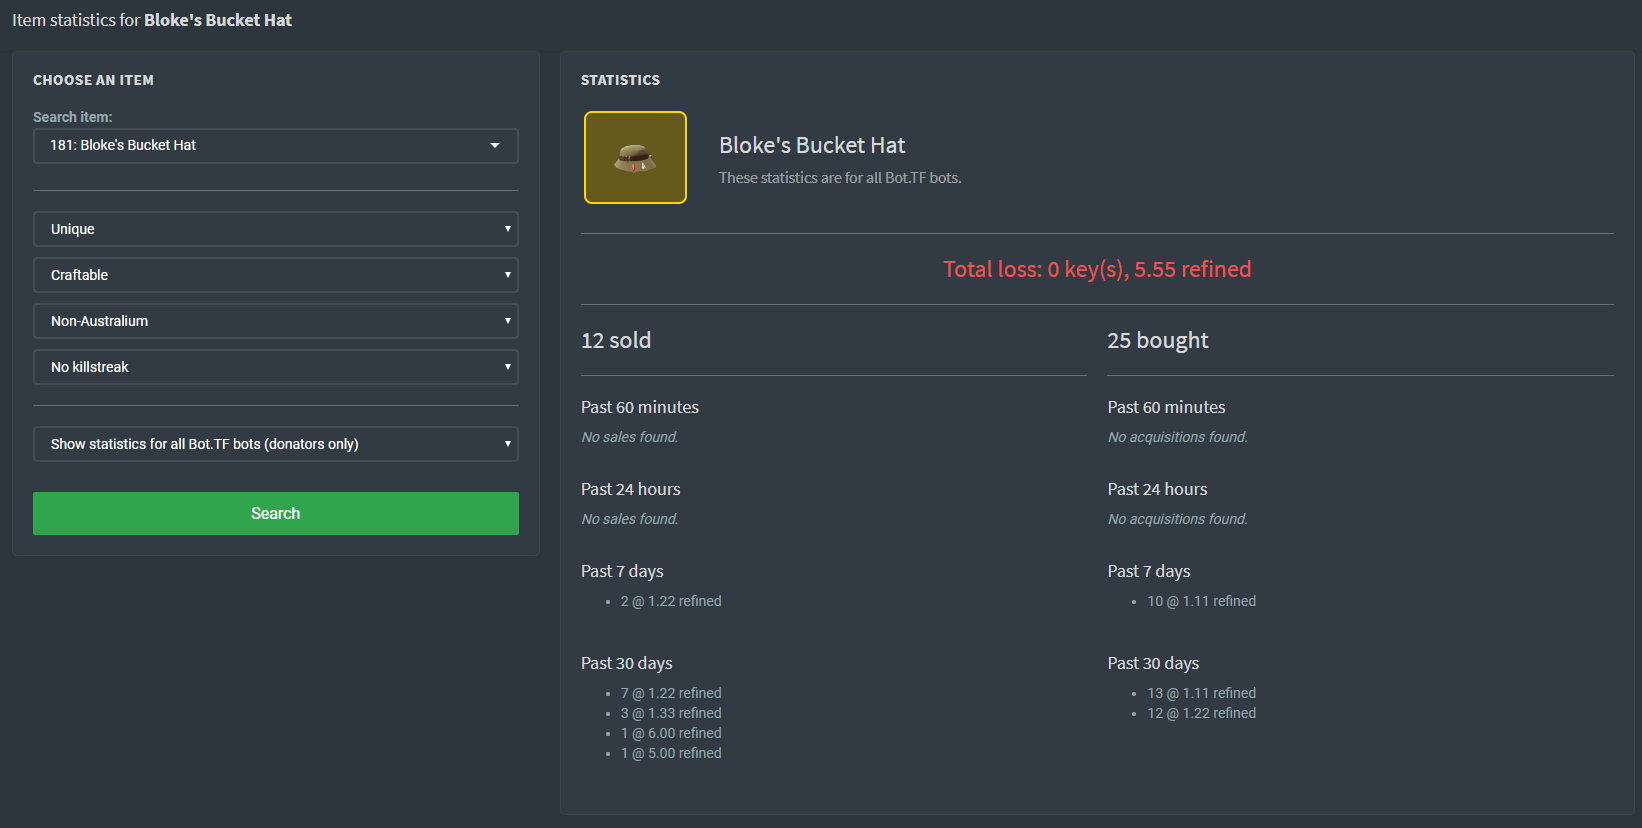1642x828 pixels.
Task: Click the Bloke's Bucket Hat item image
Action: pyautogui.click(x=635, y=157)
